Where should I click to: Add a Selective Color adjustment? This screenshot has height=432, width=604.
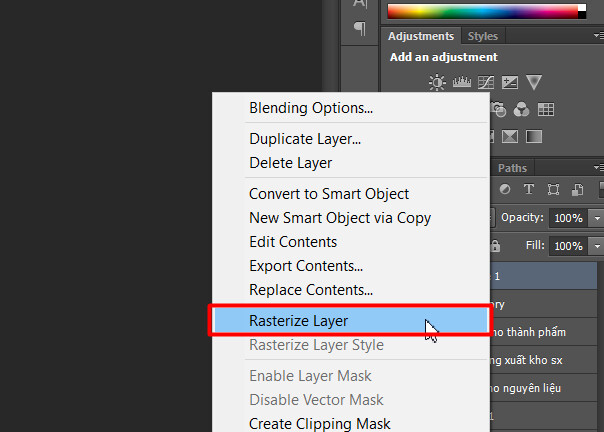click(x=510, y=136)
